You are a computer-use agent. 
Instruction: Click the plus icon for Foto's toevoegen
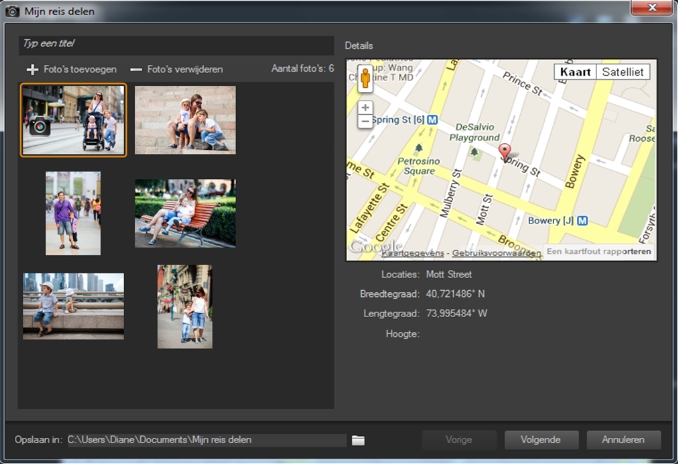tap(33, 70)
